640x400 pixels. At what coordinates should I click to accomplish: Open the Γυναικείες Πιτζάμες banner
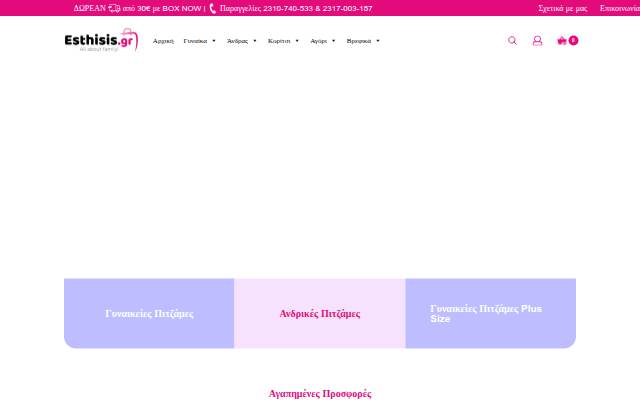pyautogui.click(x=149, y=313)
